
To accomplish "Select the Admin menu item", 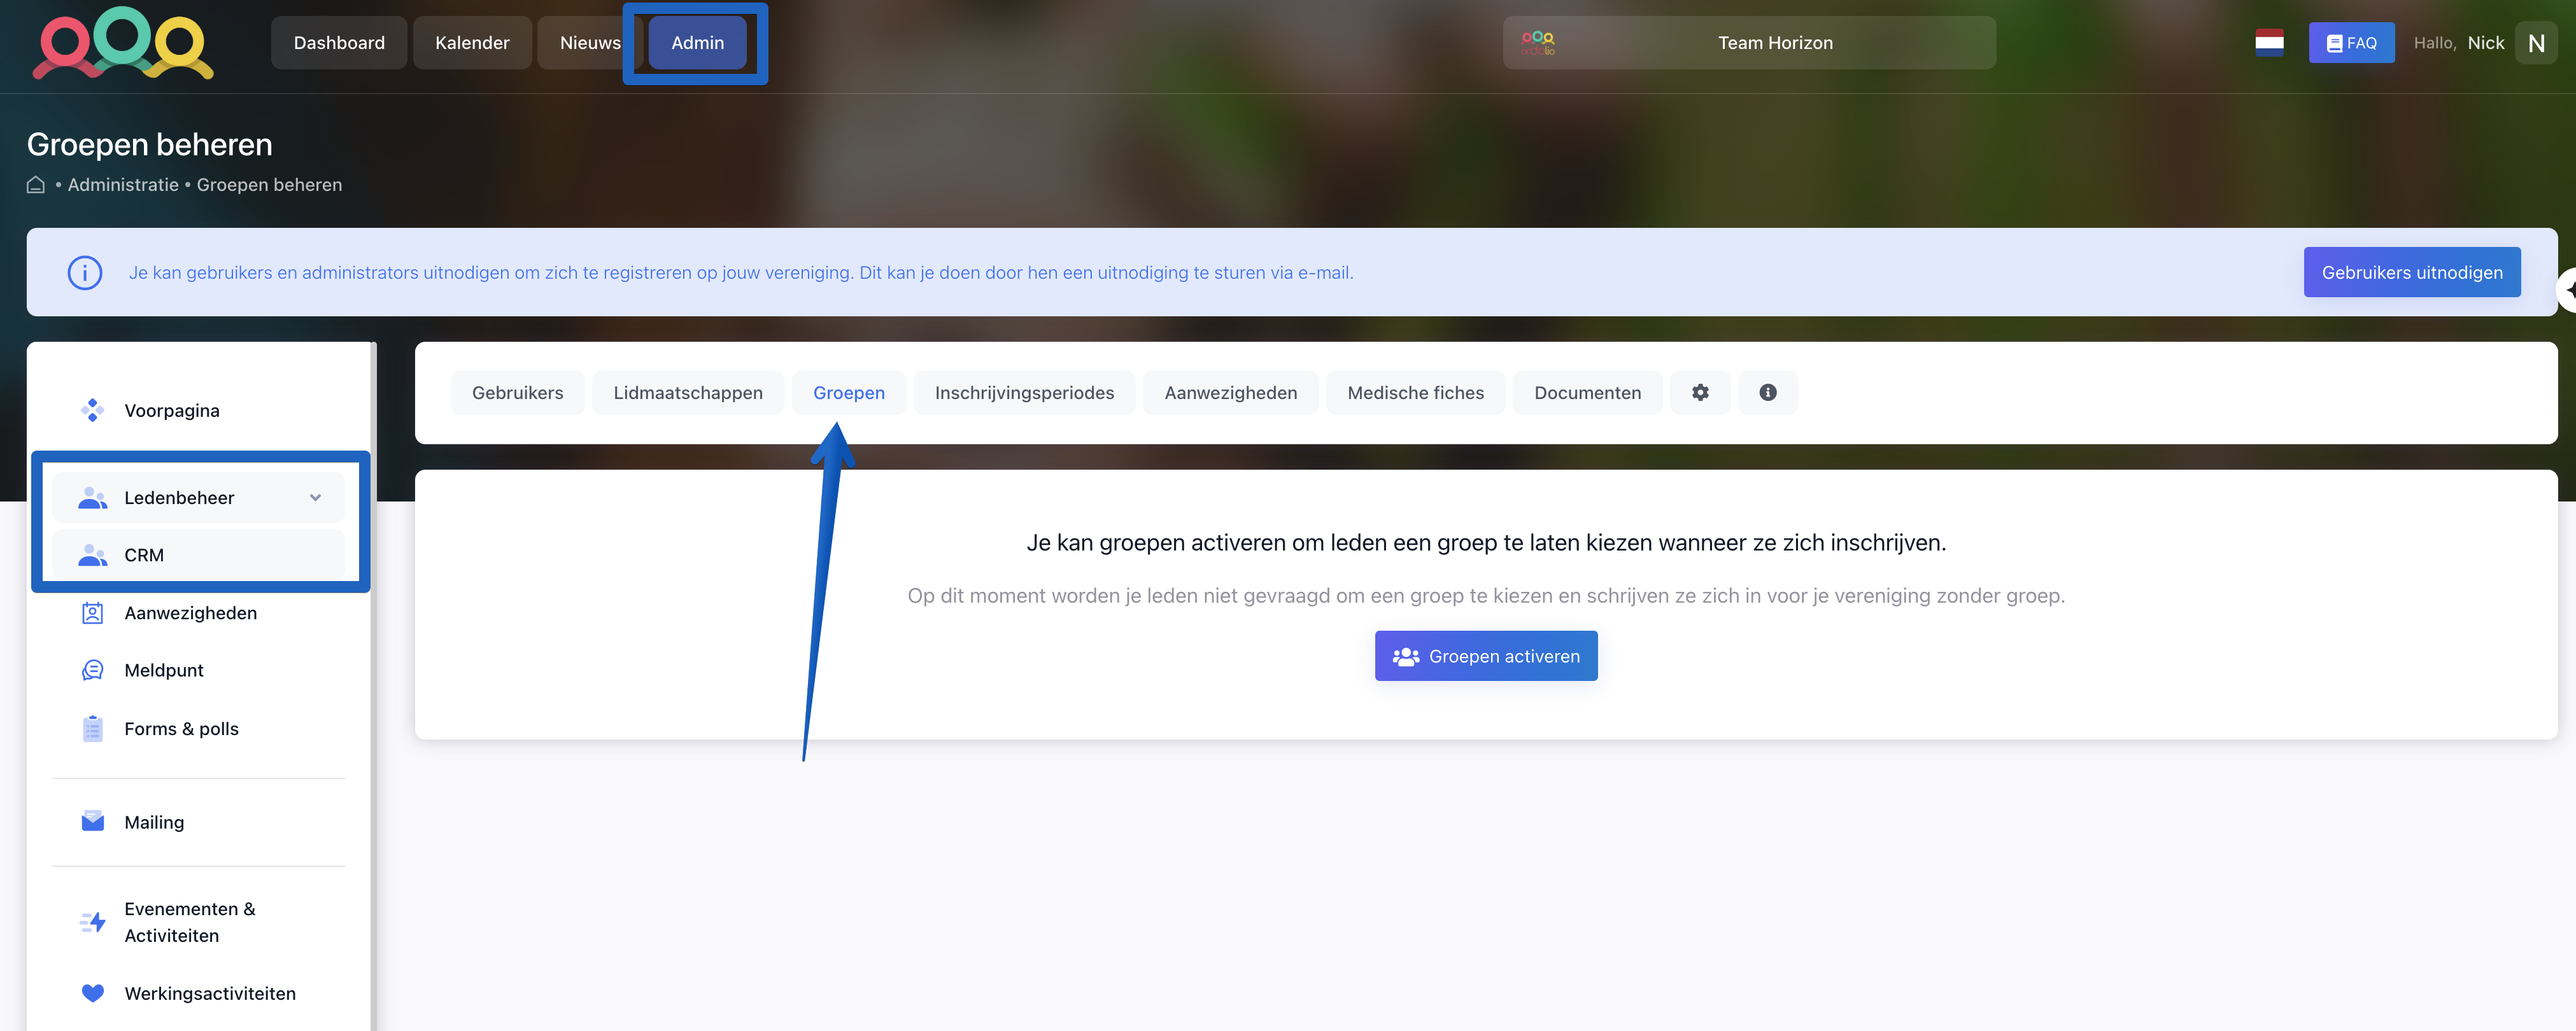I will tap(697, 43).
